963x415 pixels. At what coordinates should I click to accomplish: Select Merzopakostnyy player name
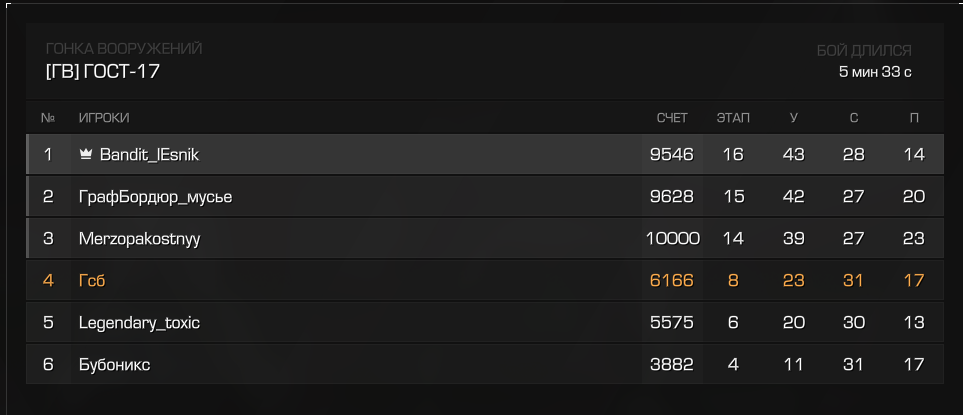click(139, 239)
